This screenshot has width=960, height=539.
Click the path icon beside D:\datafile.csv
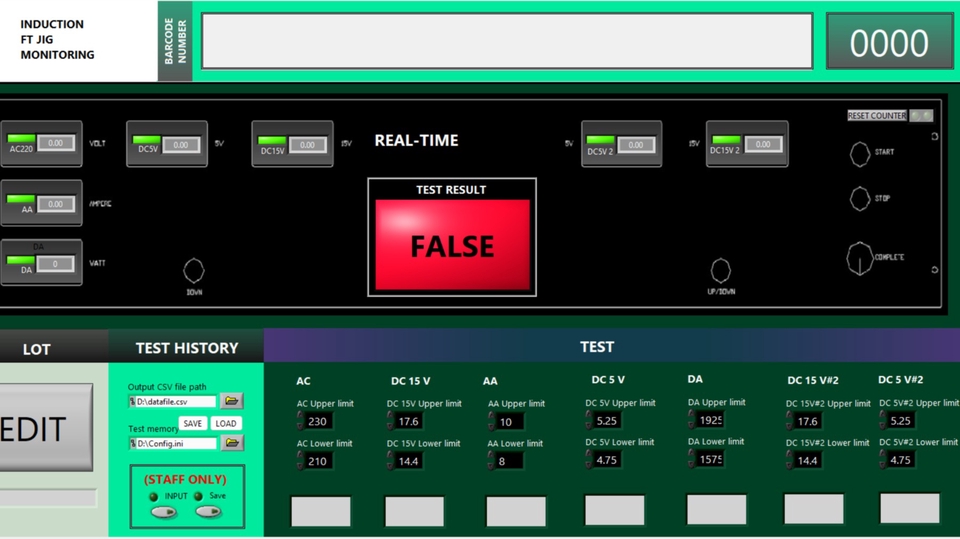pyautogui.click(x=132, y=402)
